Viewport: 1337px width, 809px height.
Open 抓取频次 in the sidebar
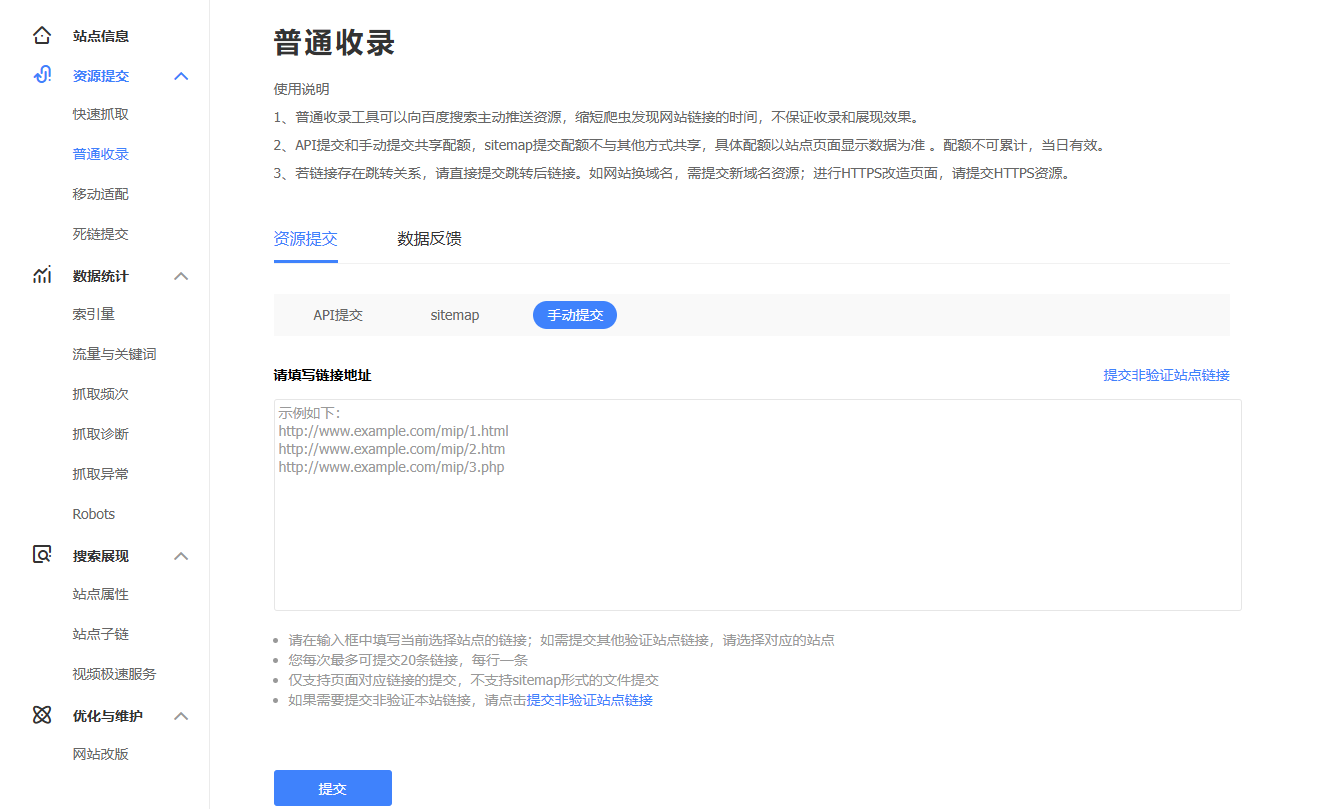click(101, 394)
